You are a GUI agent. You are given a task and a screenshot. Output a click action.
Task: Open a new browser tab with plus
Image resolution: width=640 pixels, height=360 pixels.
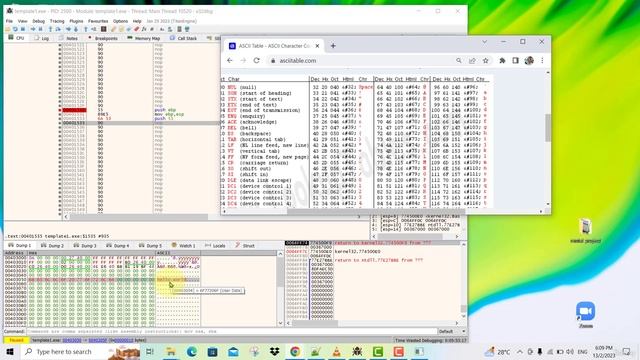pos(333,46)
